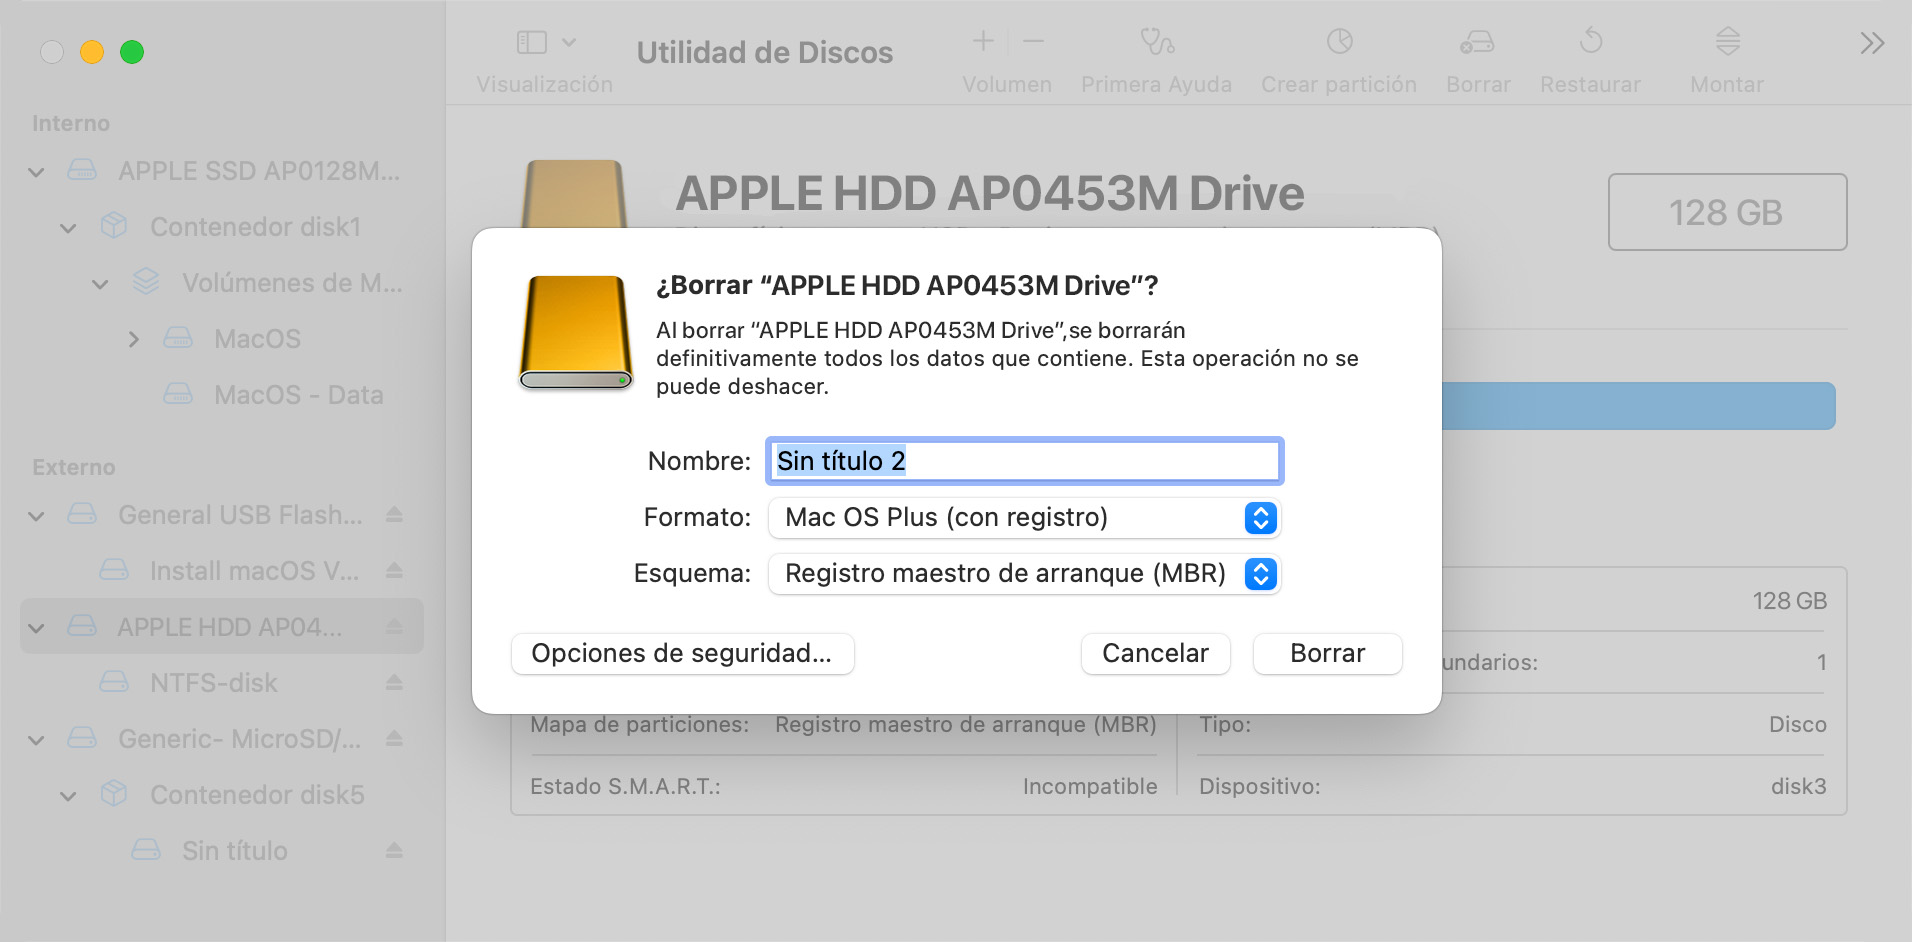The width and height of the screenshot is (1912, 942).
Task: Click the Restaurar toolbar arrow icon
Action: point(1590,41)
